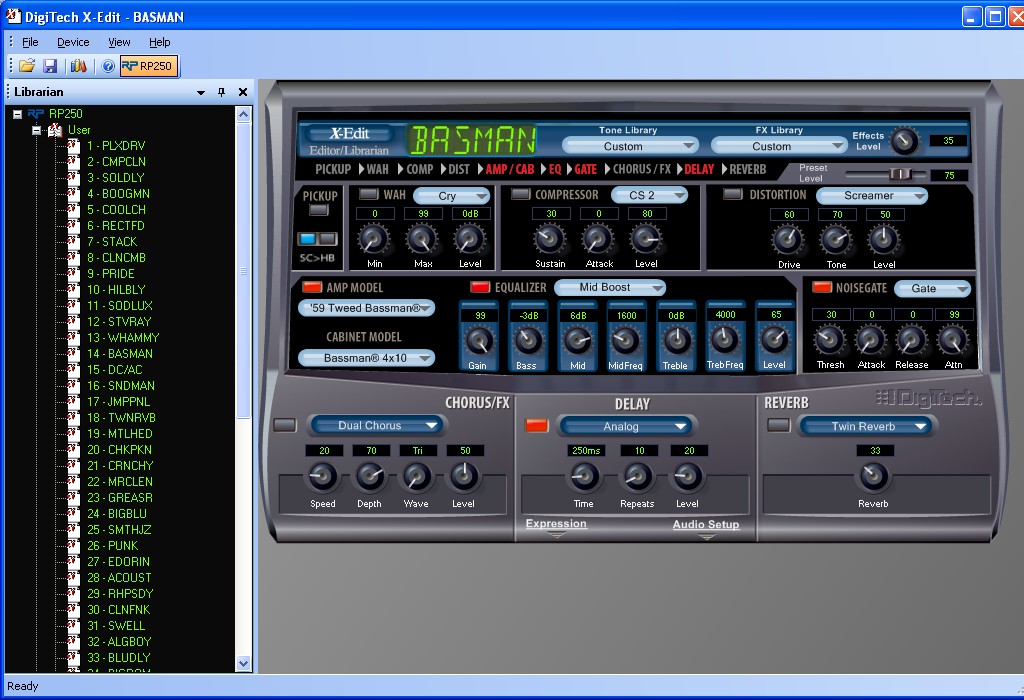Screen dimensions: 1024x700
Task: Click the Delay Repeats knob
Action: 637,477
